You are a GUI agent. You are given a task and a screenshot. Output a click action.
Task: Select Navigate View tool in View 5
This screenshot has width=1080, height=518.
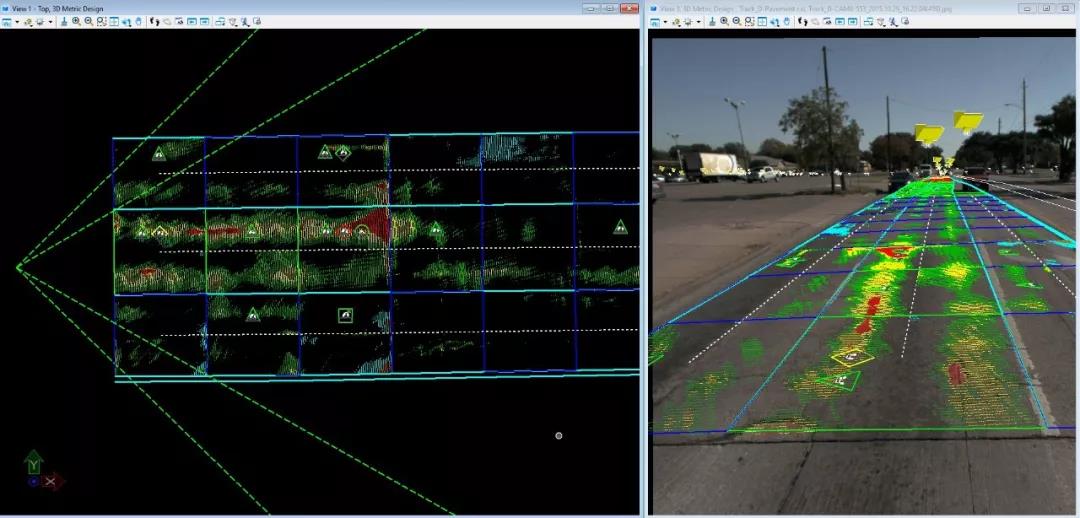827,21
